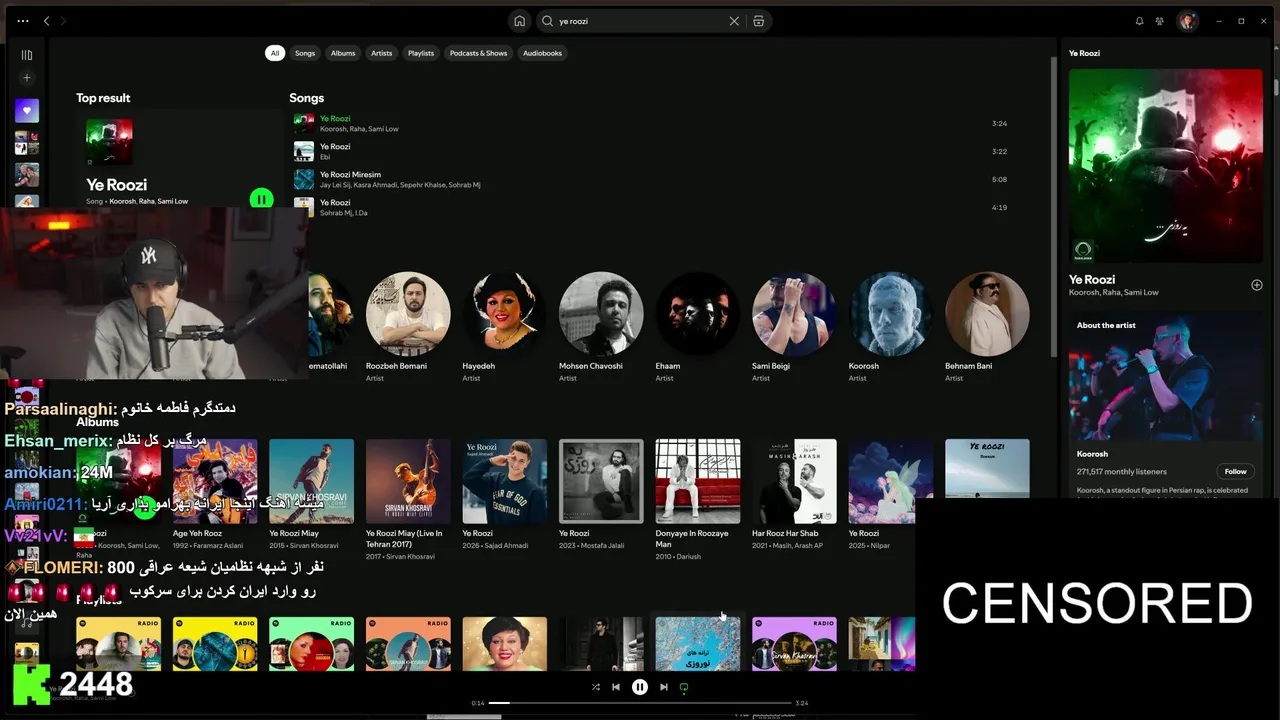
Task: Open the Songs section heading
Action: 307,98
